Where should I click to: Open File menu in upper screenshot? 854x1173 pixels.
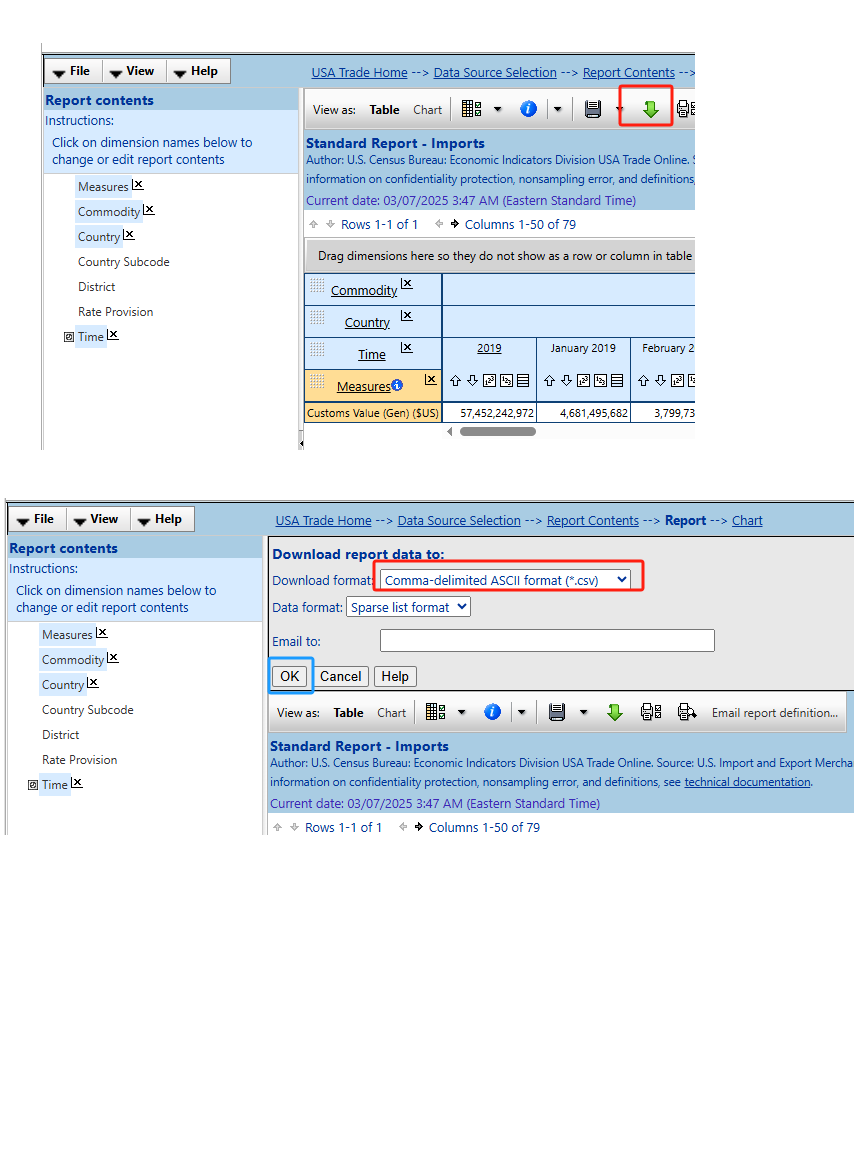click(73, 71)
